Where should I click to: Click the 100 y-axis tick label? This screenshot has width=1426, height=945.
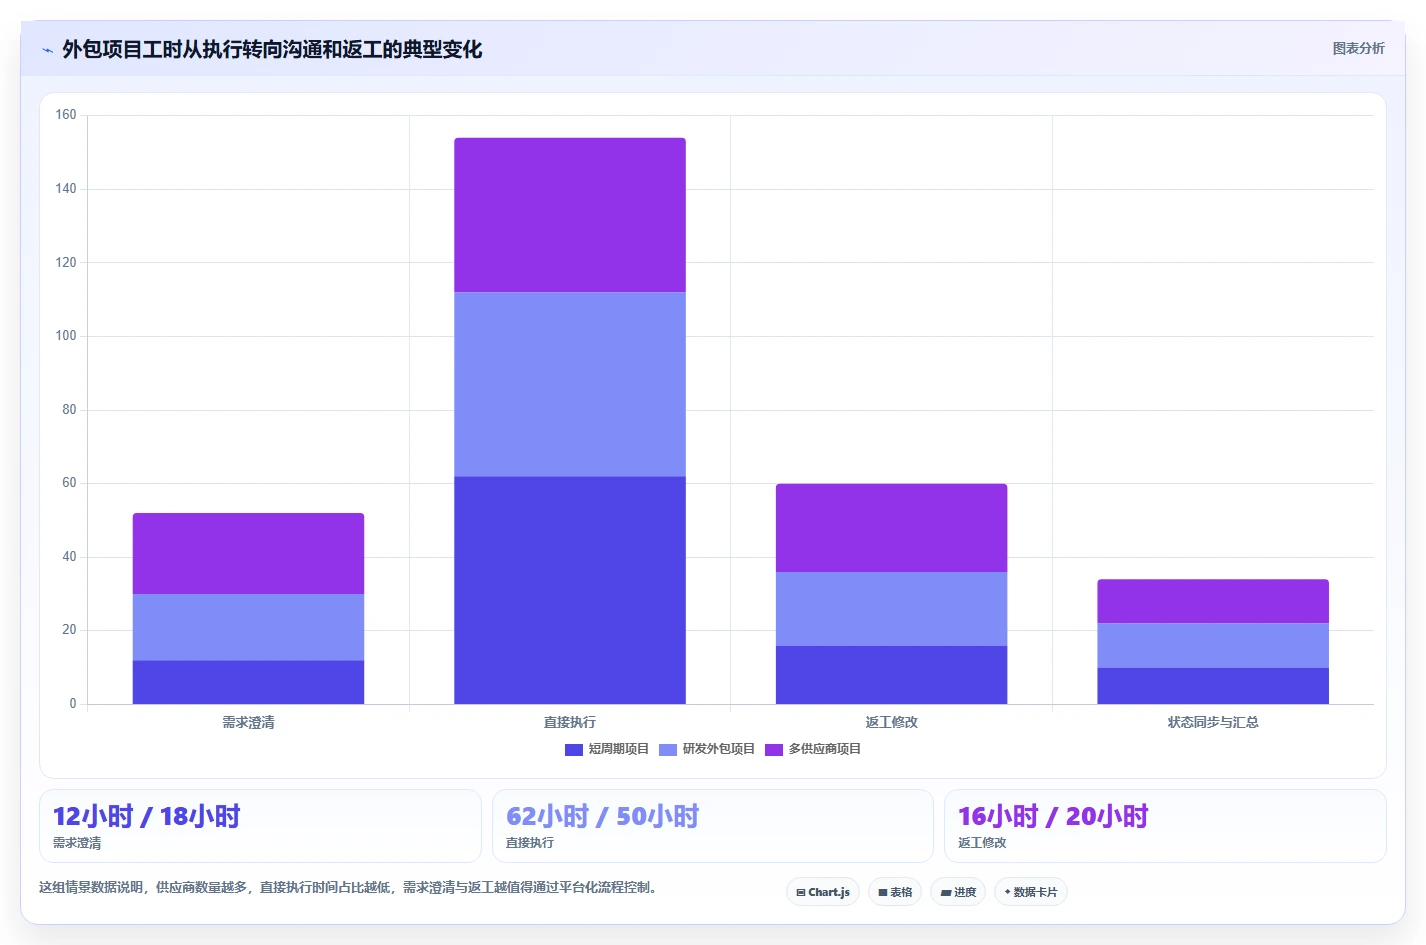pos(66,336)
